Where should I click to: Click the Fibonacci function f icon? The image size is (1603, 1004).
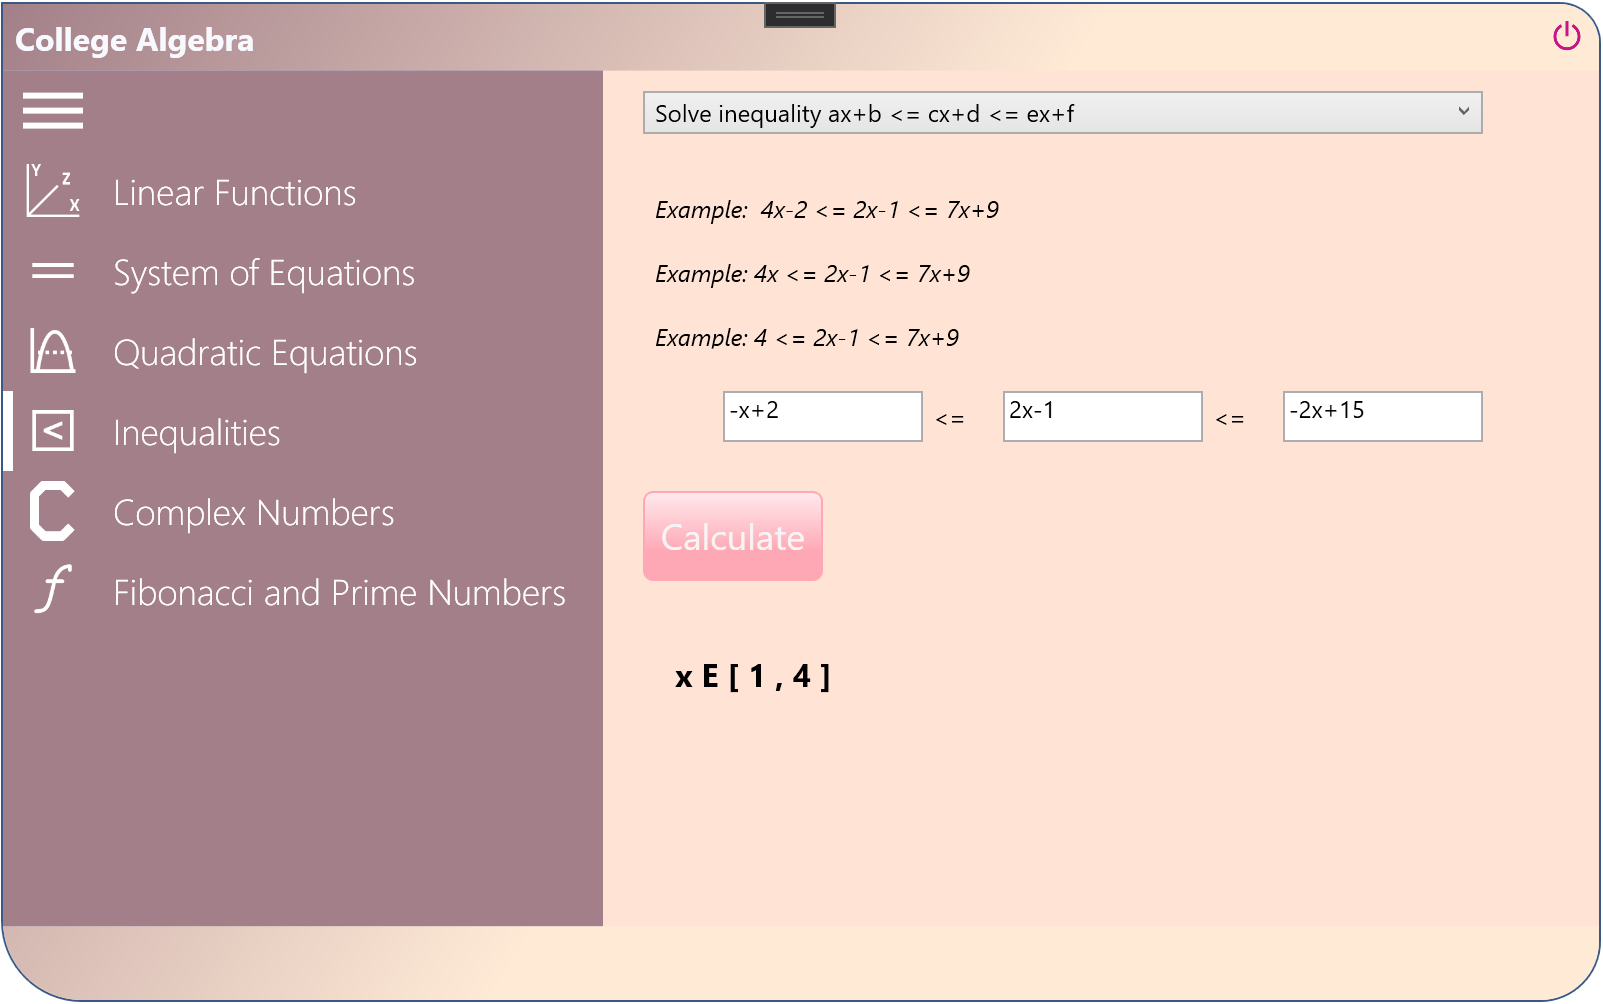[x=52, y=591]
